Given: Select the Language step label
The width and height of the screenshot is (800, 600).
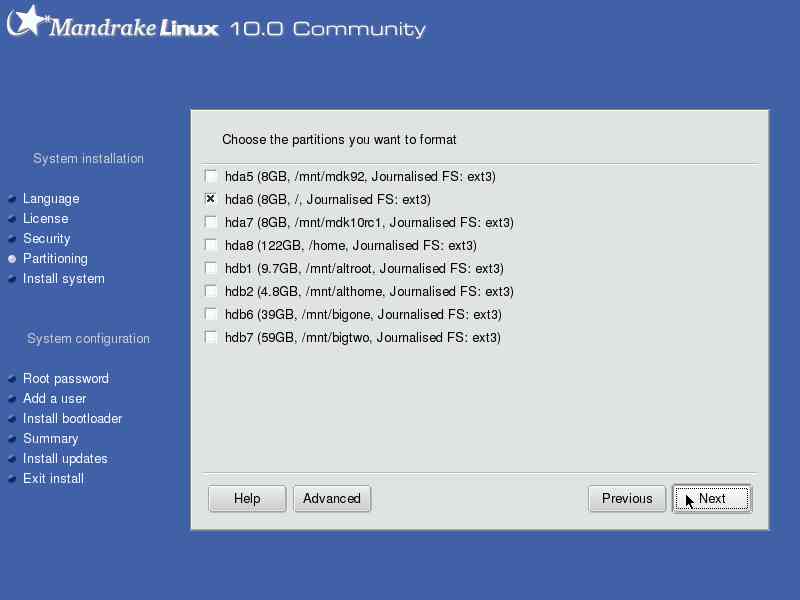Looking at the screenshot, I should pyautogui.click(x=51, y=199).
